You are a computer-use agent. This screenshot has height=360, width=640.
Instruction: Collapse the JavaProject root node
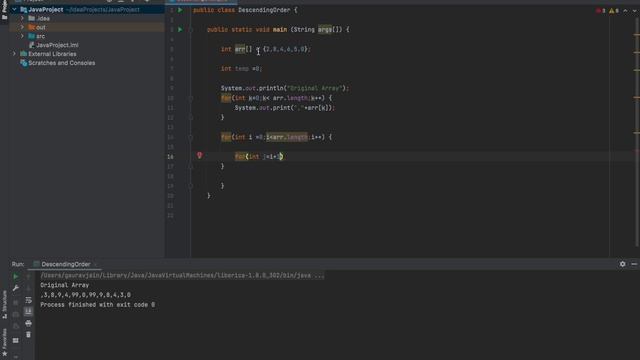click(14, 9)
